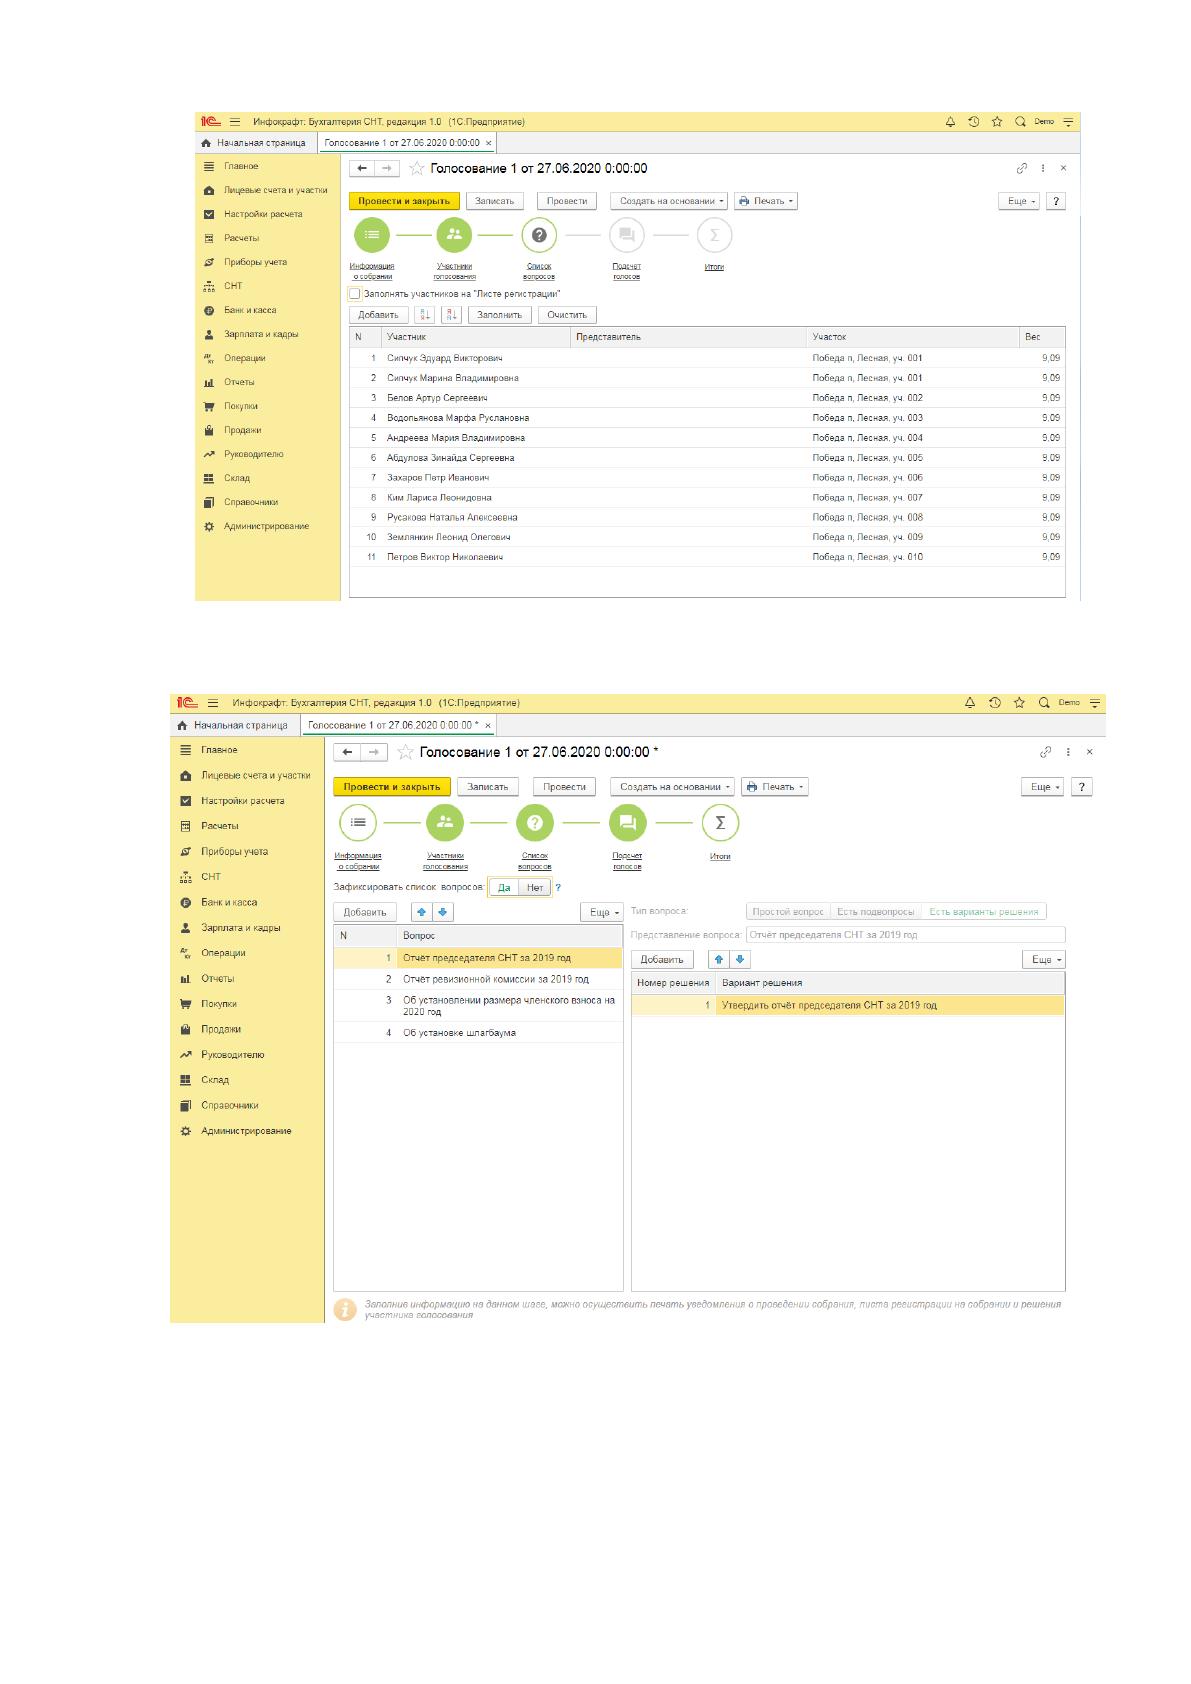Open 'Лицевые счета и участки' section in upper screenshot
Image resolution: width=1191 pixels, height=1684 pixels.
point(267,190)
